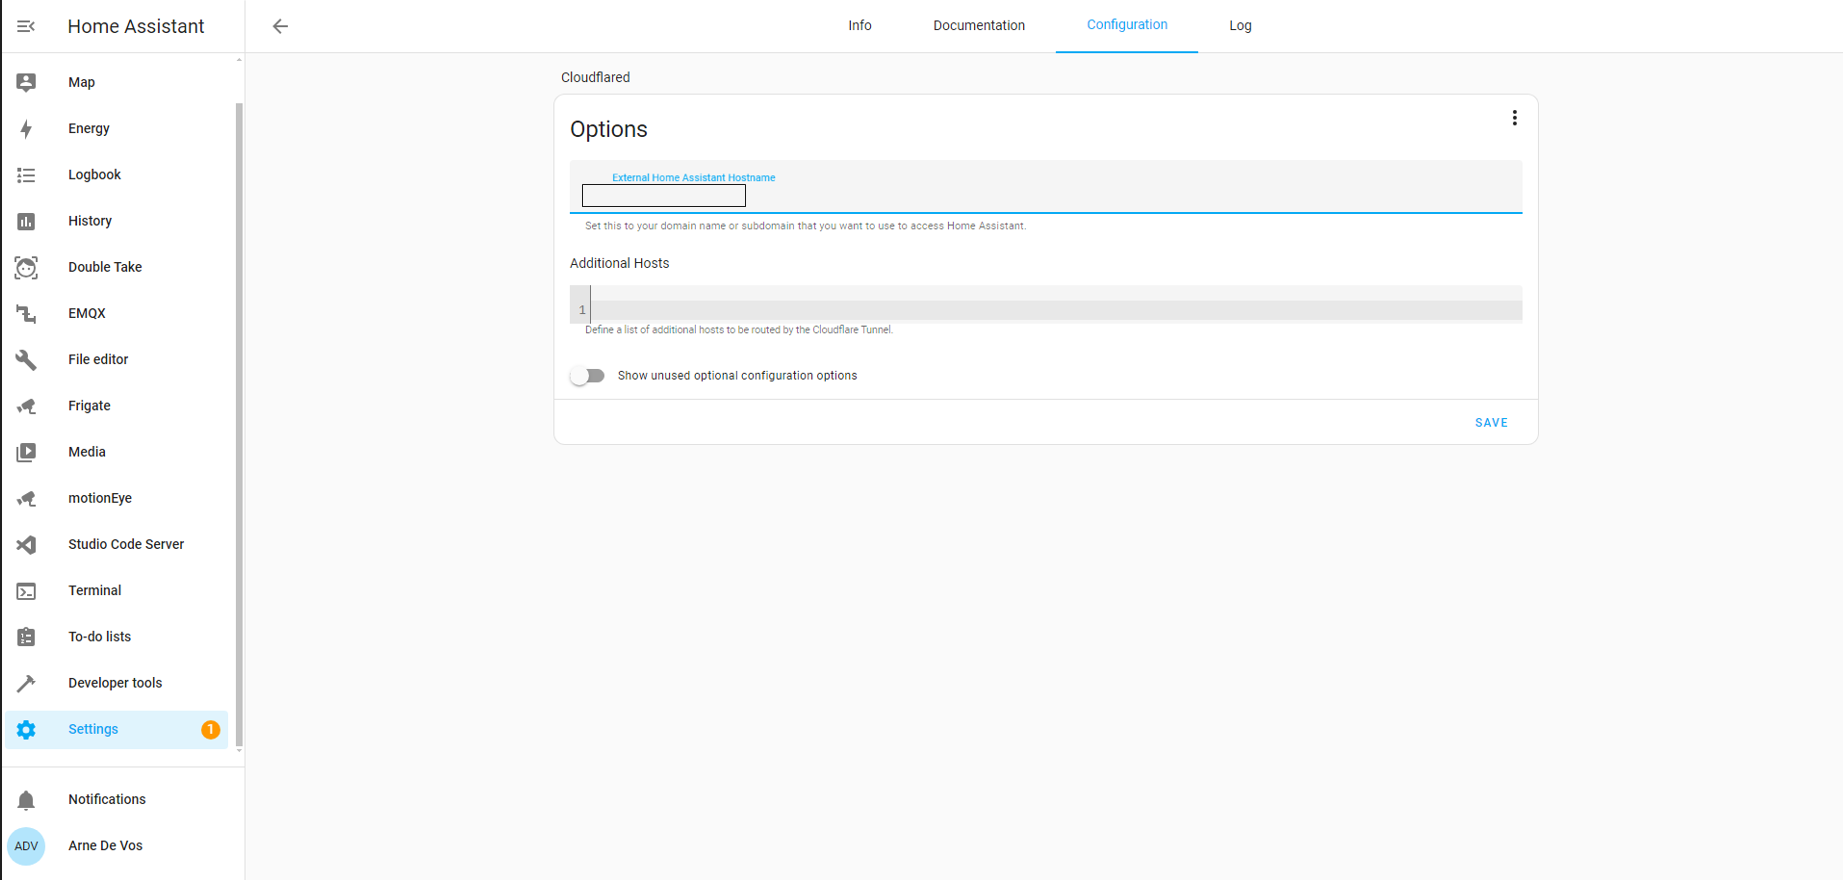Screen dimensions: 1843x880
Task: Open the Log tab
Action: click(1240, 25)
